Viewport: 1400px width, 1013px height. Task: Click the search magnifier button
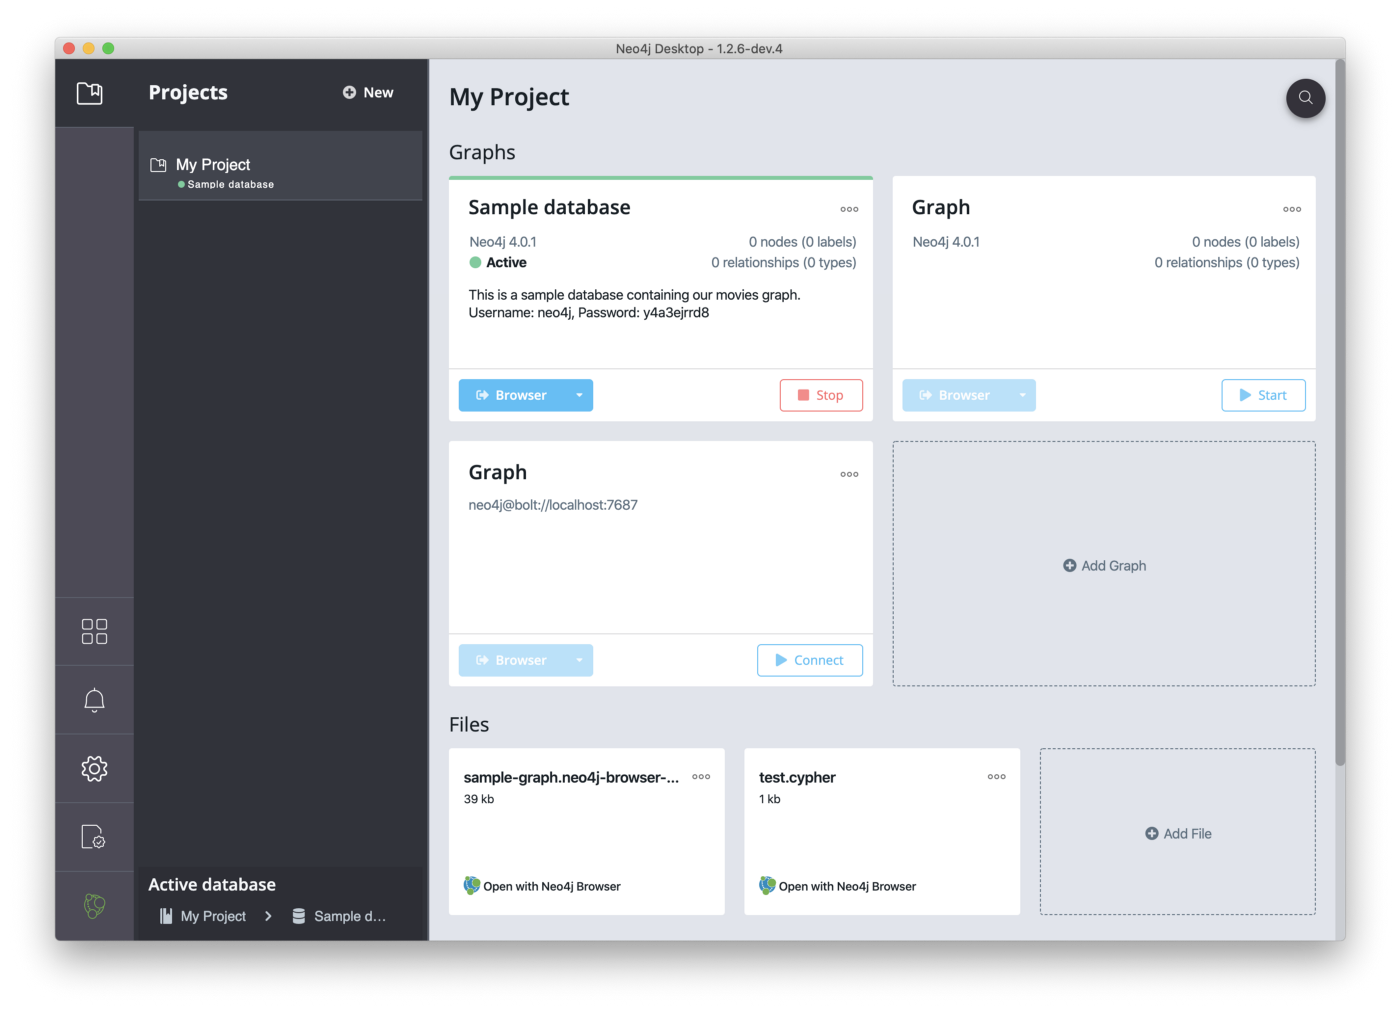1305,98
